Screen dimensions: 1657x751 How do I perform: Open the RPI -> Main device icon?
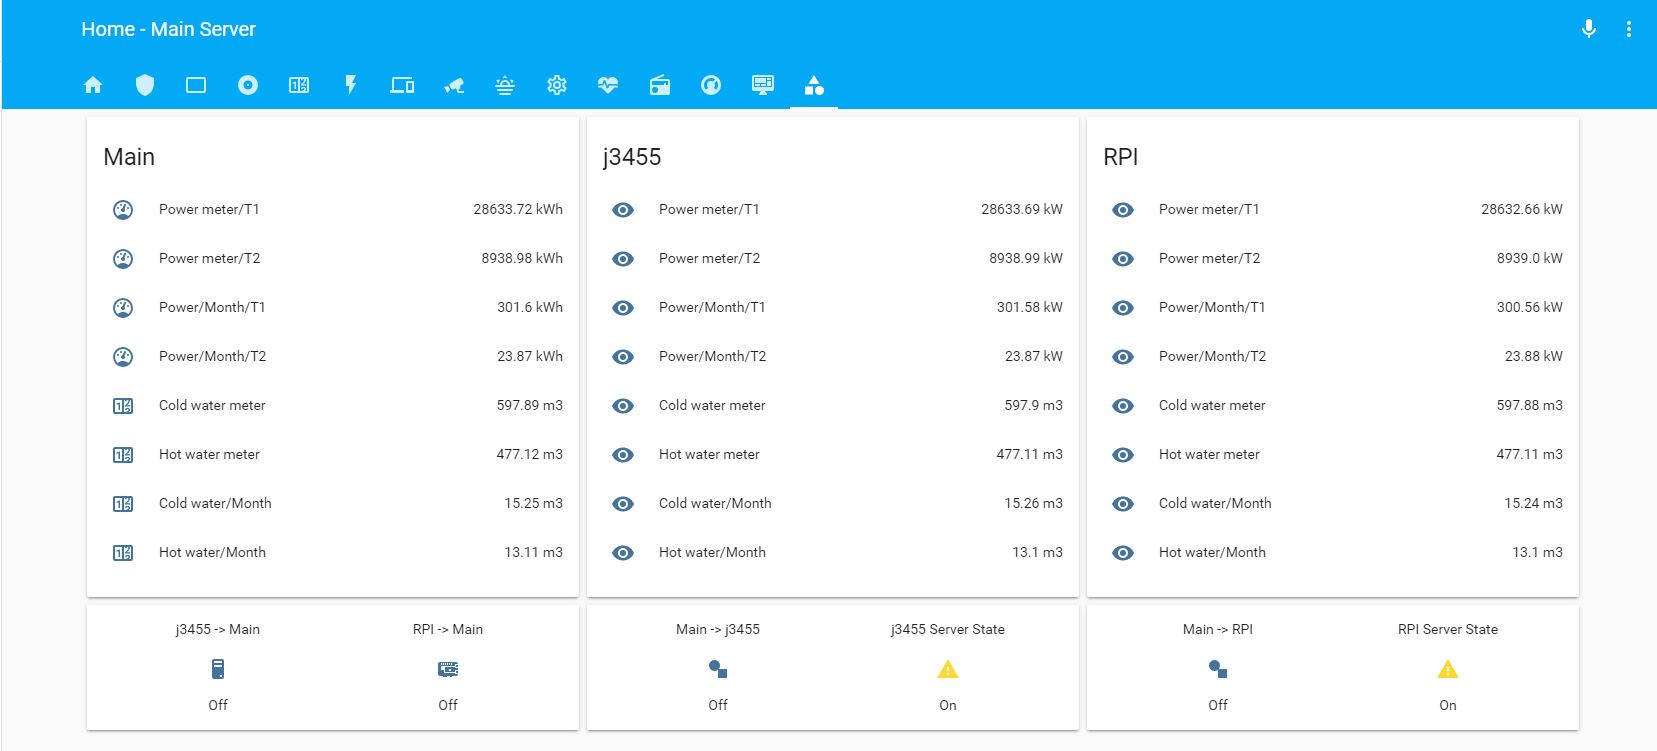point(448,669)
